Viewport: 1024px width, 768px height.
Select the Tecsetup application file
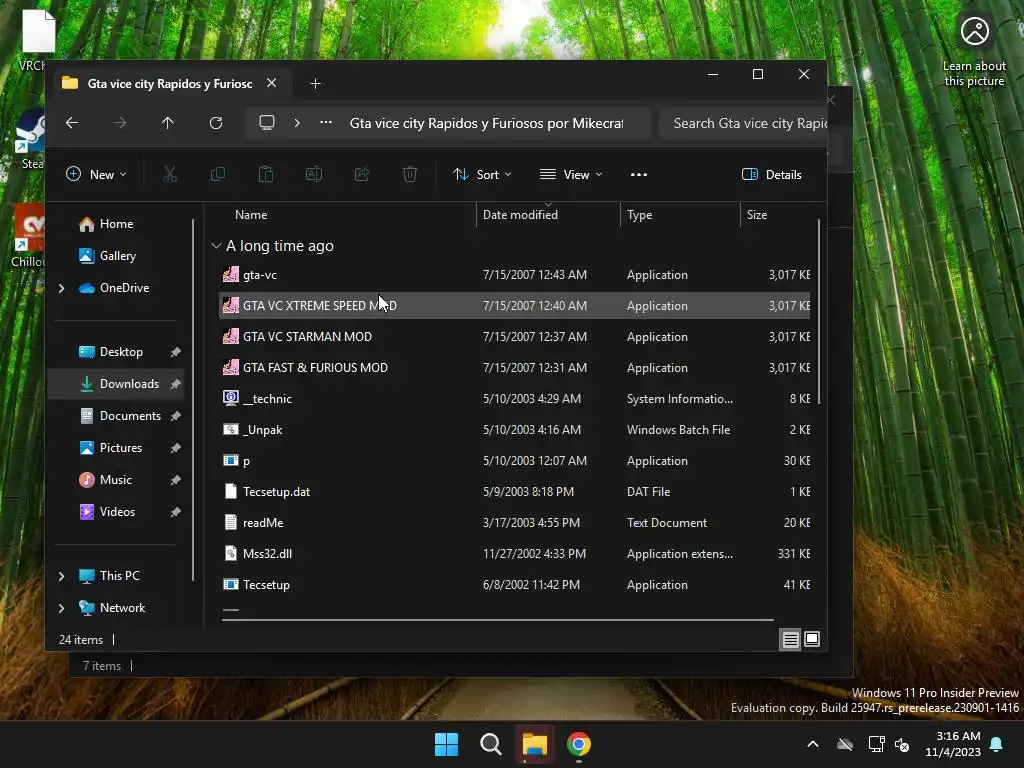pyautogui.click(x=515, y=585)
